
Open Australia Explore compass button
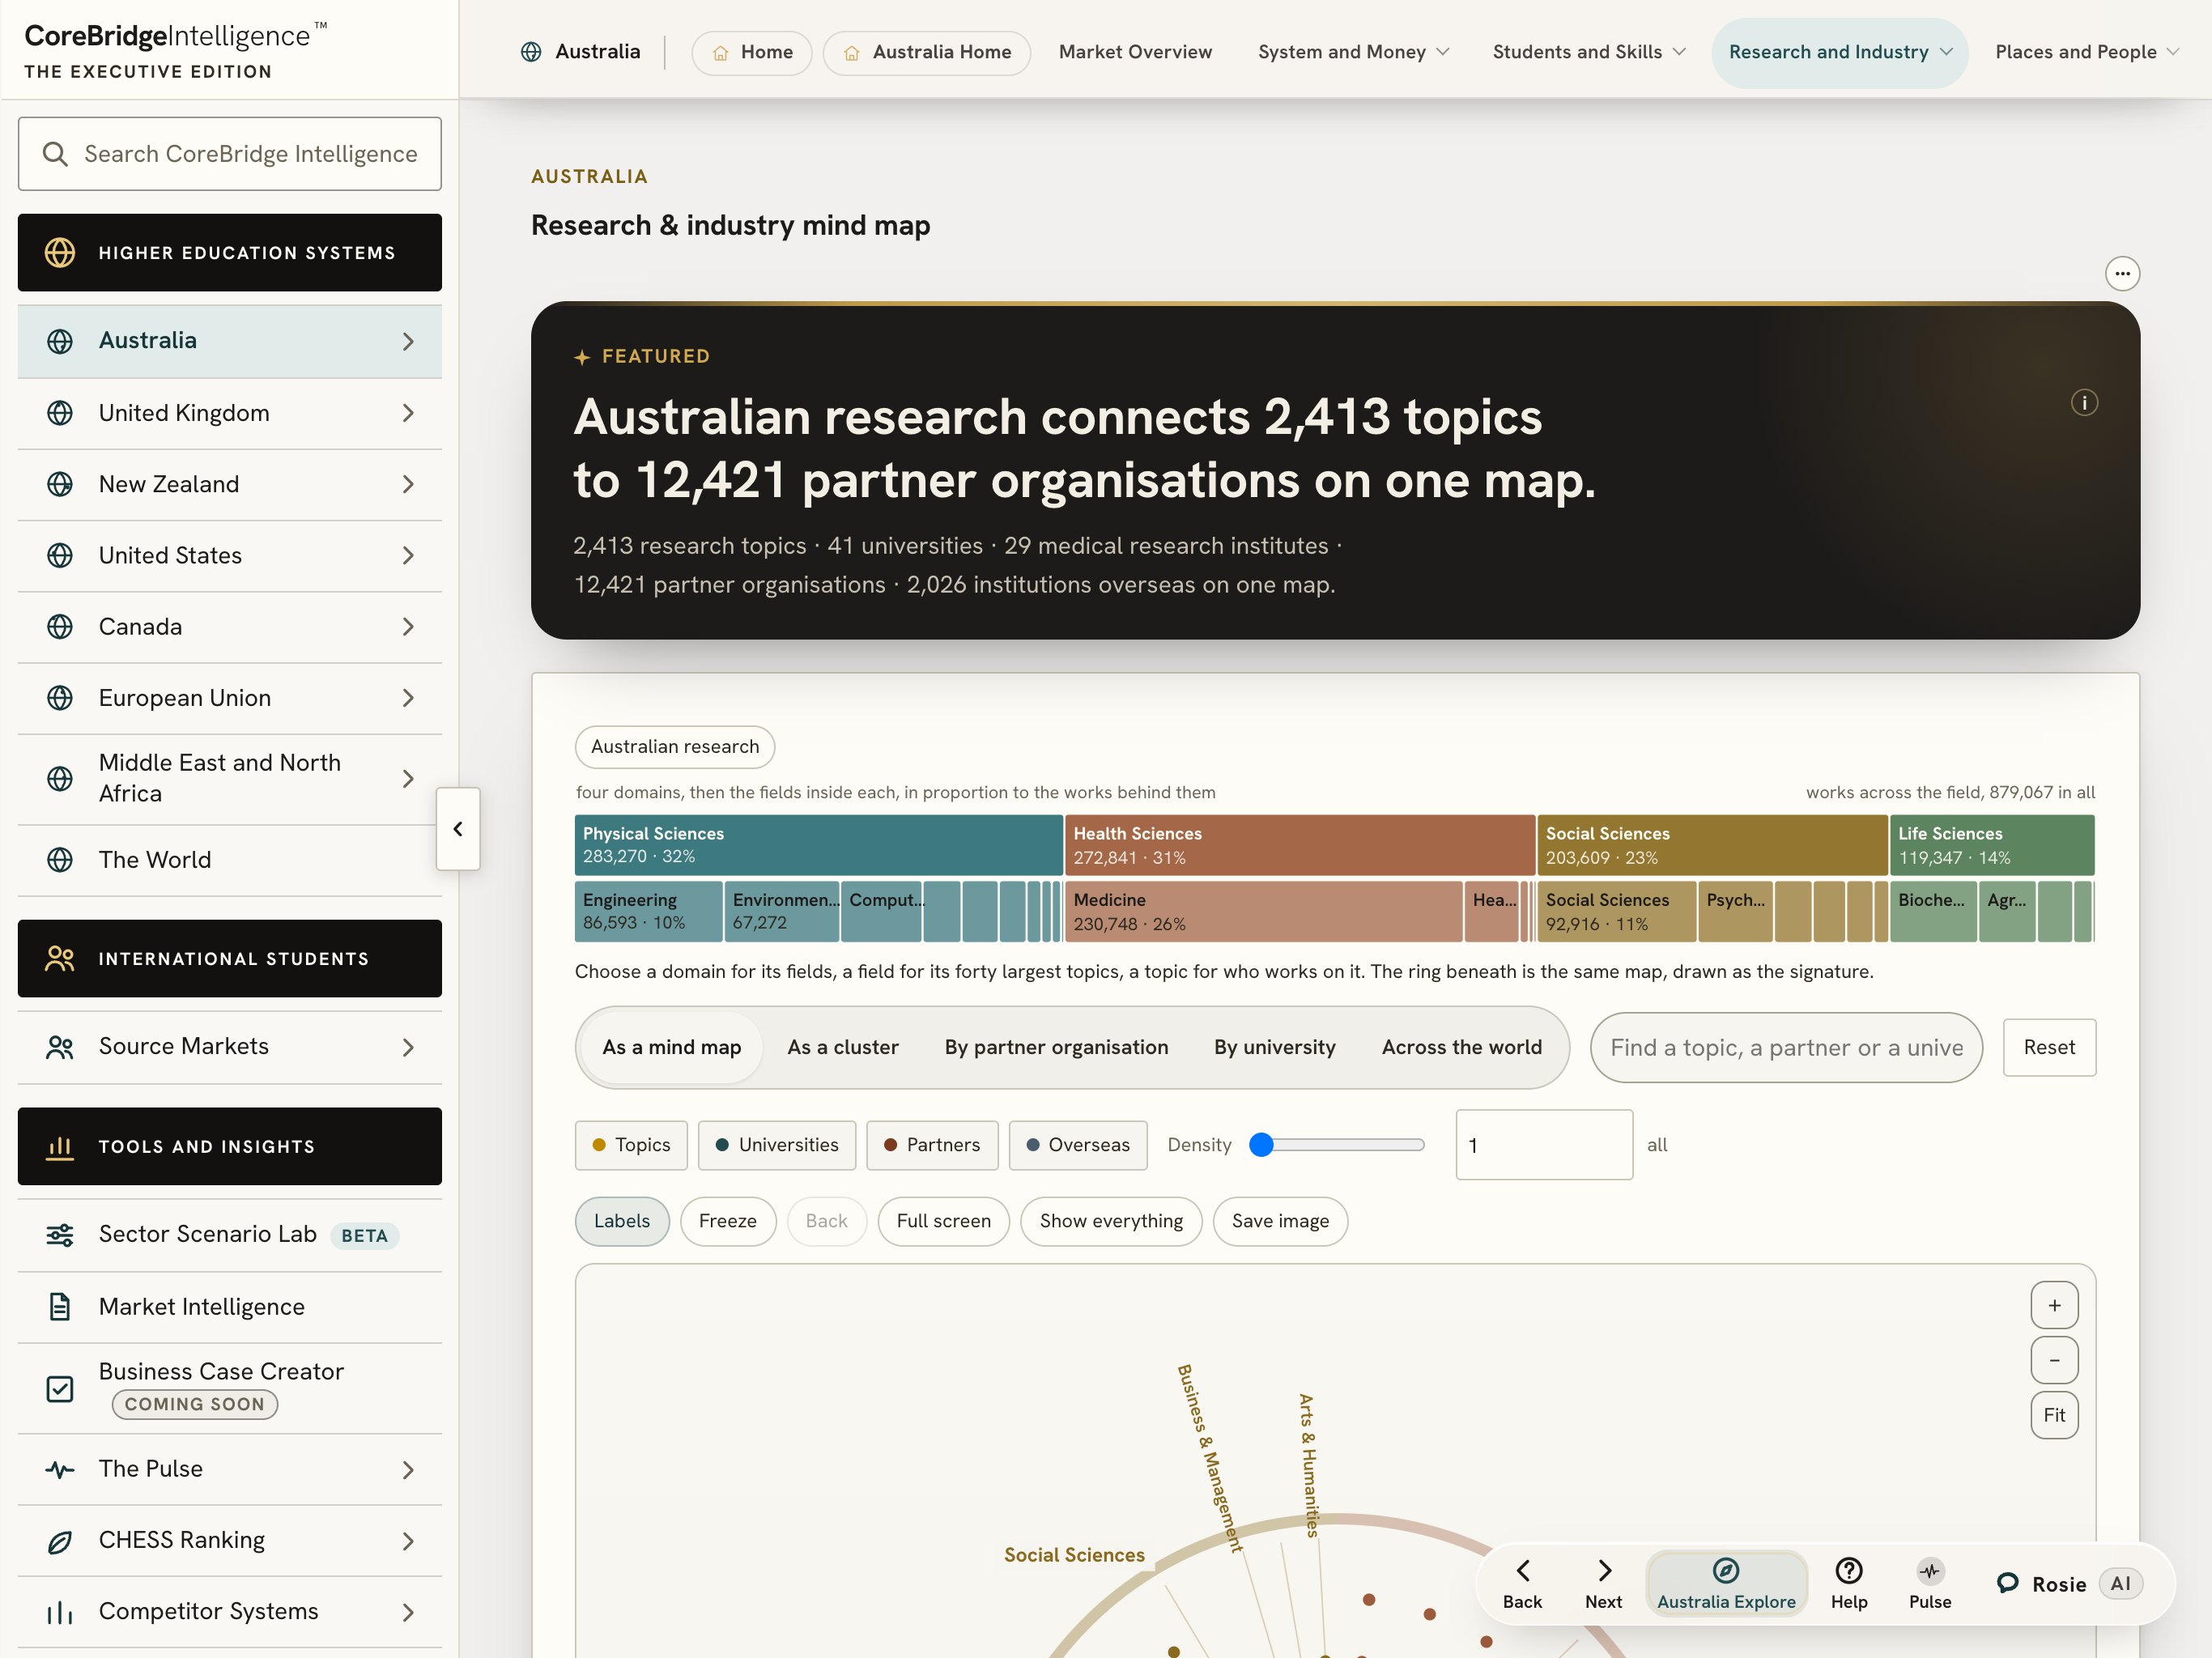pos(1726,1584)
